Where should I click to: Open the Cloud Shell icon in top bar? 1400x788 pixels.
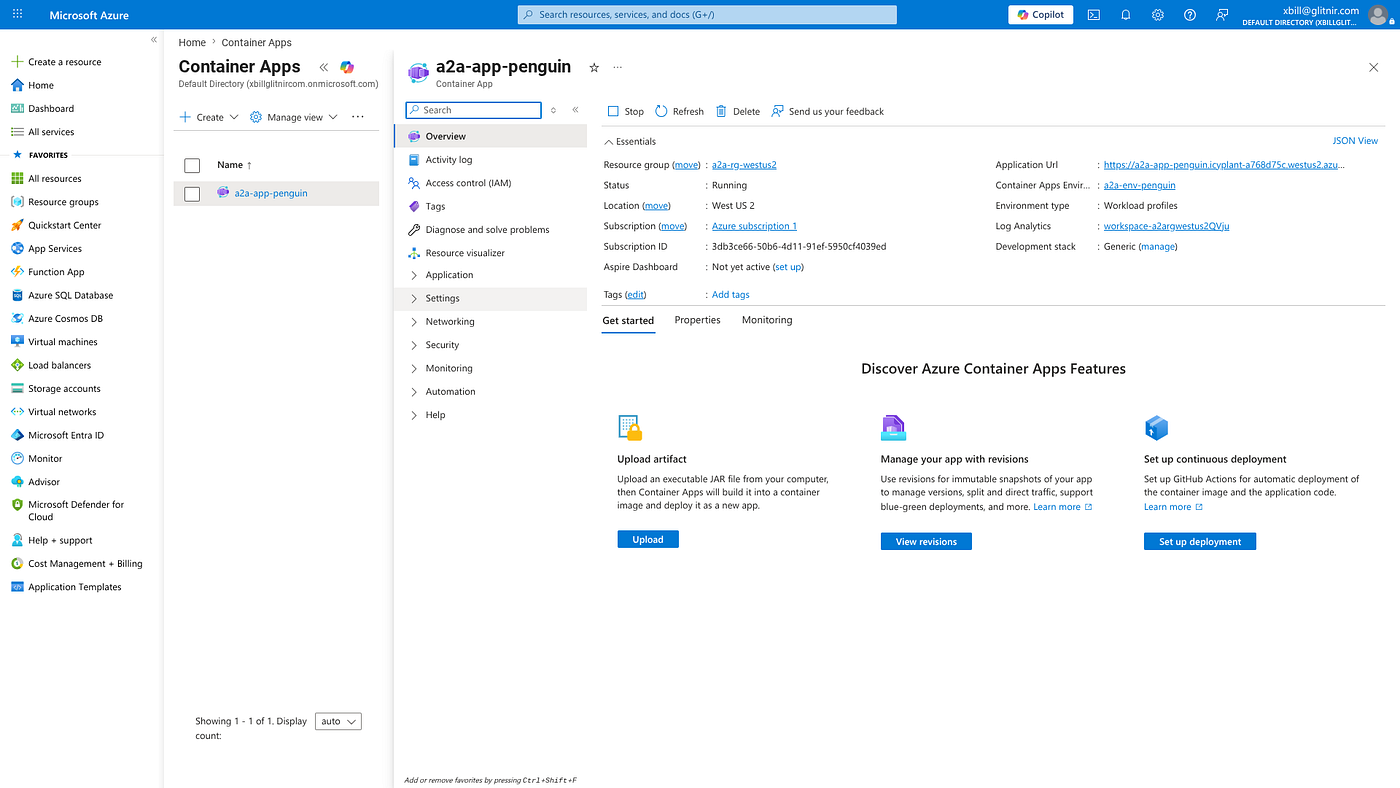coord(1094,15)
